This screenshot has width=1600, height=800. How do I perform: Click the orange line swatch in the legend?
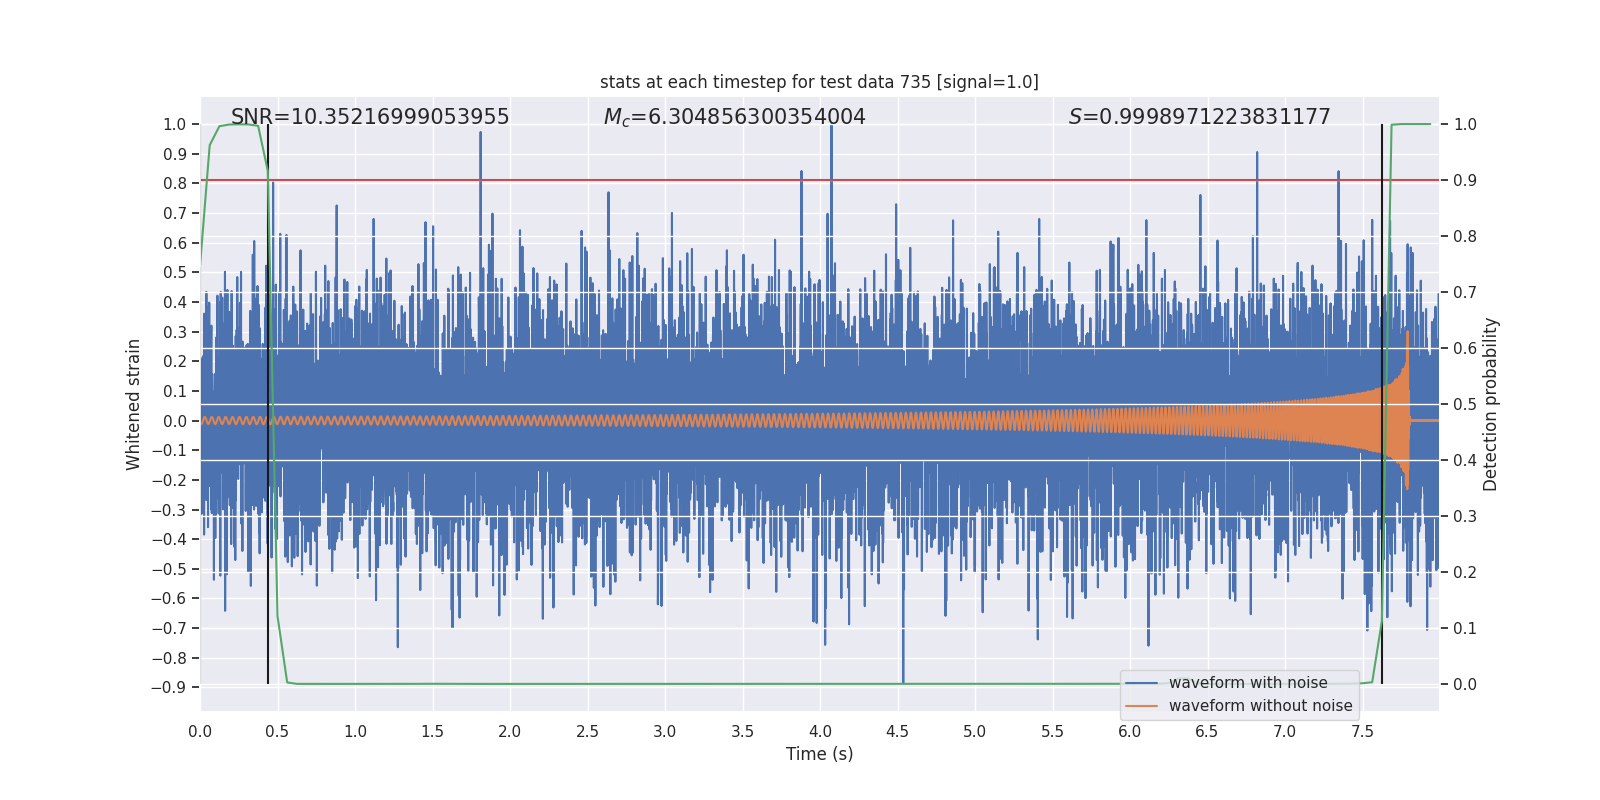click(x=1142, y=706)
